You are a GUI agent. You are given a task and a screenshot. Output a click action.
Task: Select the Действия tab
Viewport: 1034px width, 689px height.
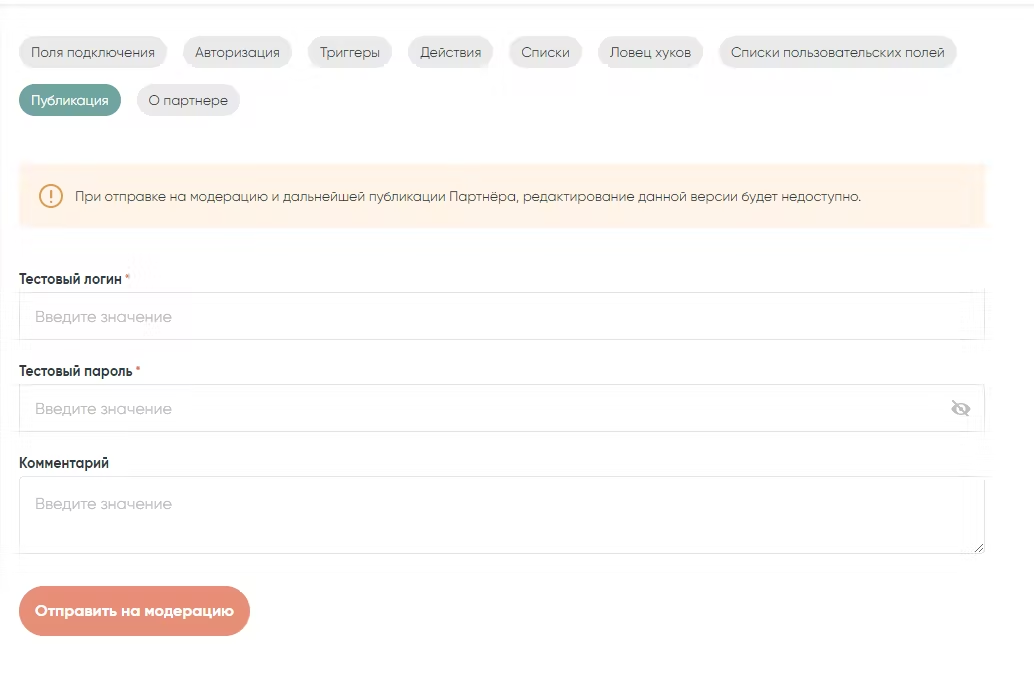click(x=450, y=52)
